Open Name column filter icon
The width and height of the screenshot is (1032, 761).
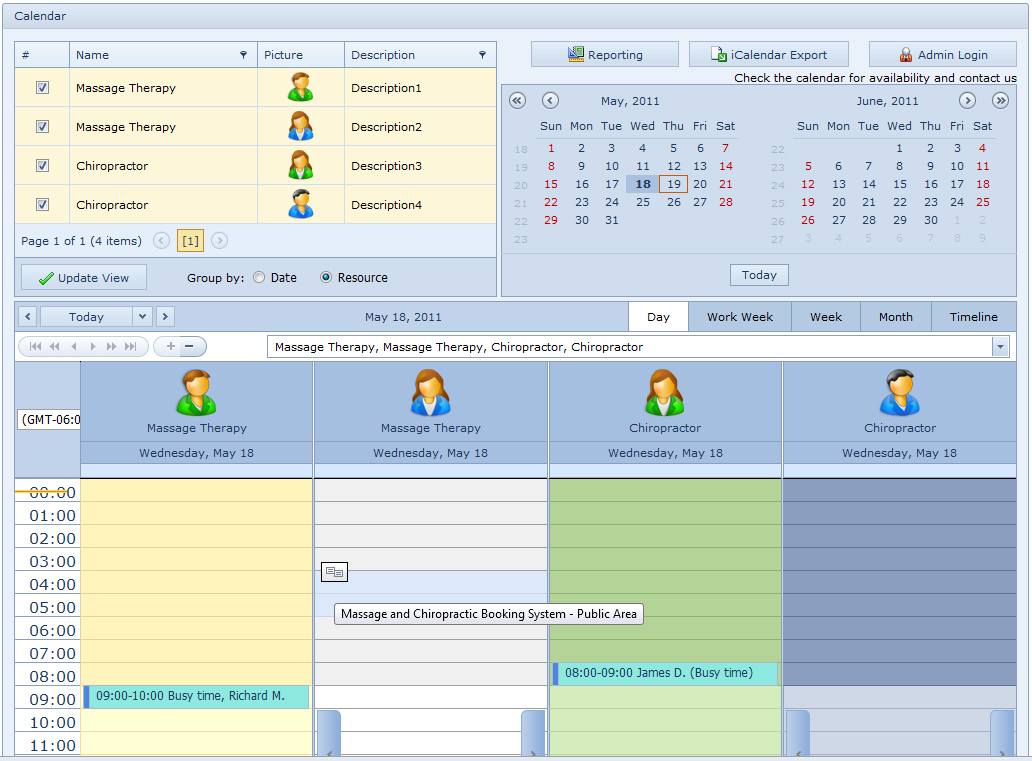pos(244,55)
